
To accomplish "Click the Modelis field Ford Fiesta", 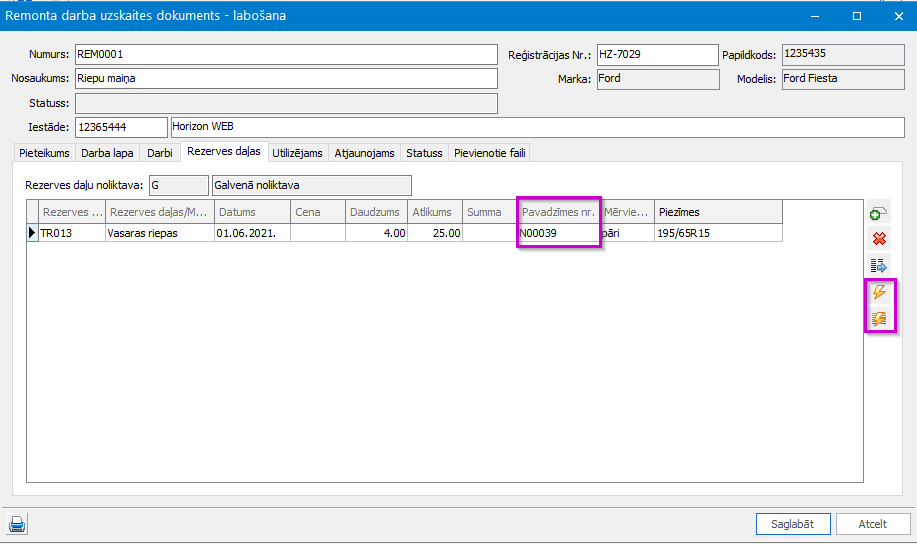I will pyautogui.click(x=843, y=80).
